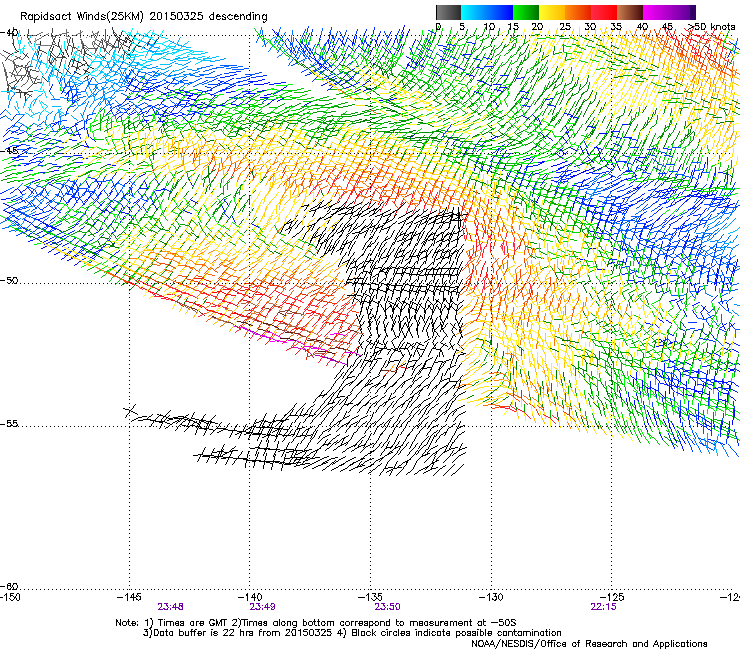Image resolution: width=740 pixels, height=650 pixels.
Task: Click the '-125' longitude axis label
Action: coord(612,597)
